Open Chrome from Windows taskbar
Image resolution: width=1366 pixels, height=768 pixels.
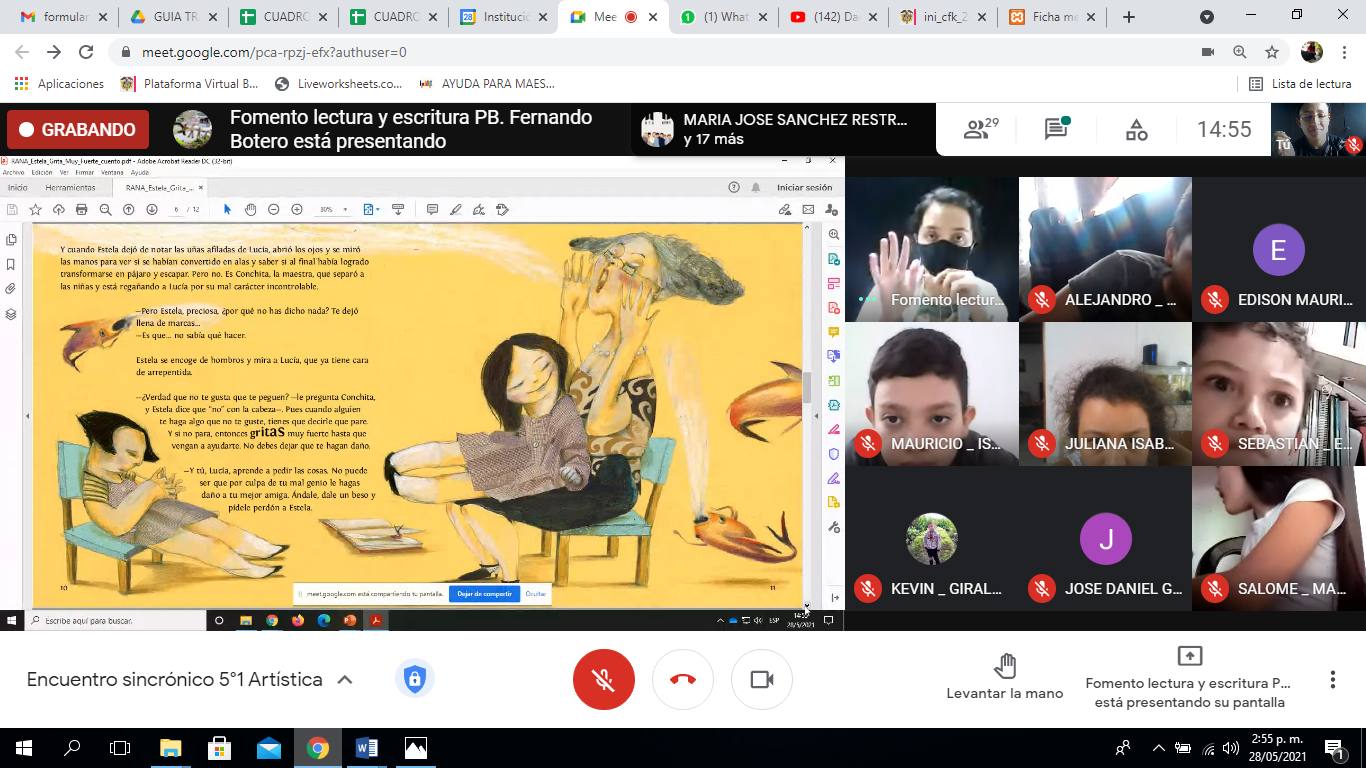click(318, 748)
